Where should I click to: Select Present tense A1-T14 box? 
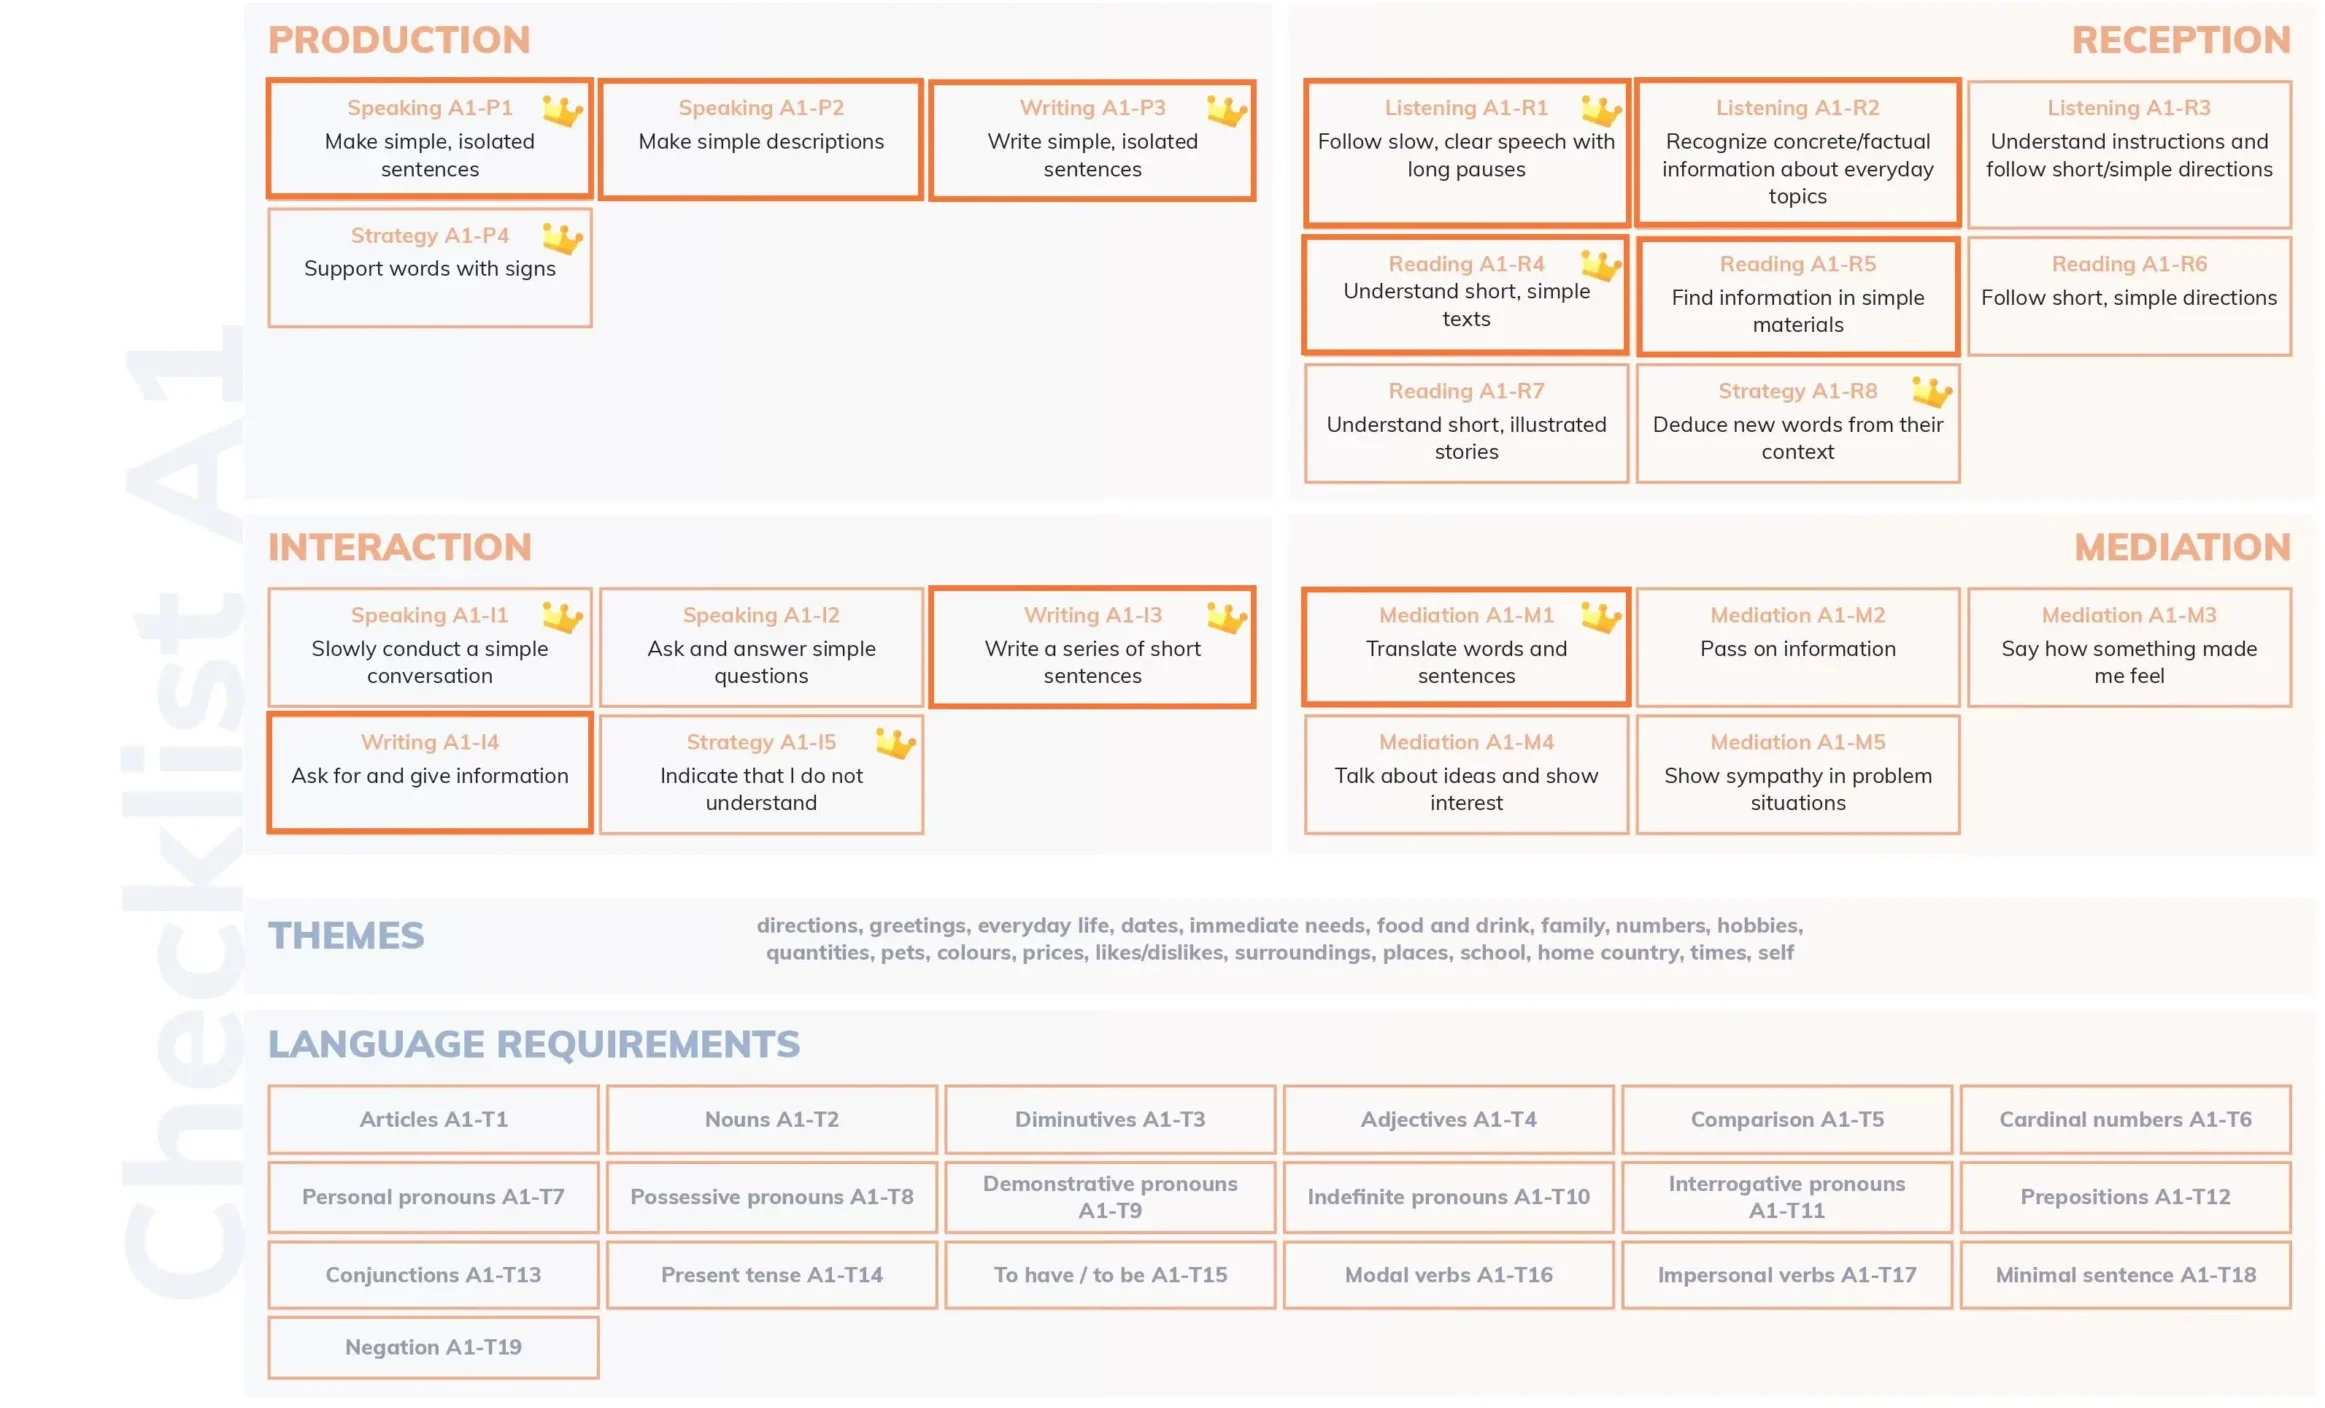tap(771, 1275)
